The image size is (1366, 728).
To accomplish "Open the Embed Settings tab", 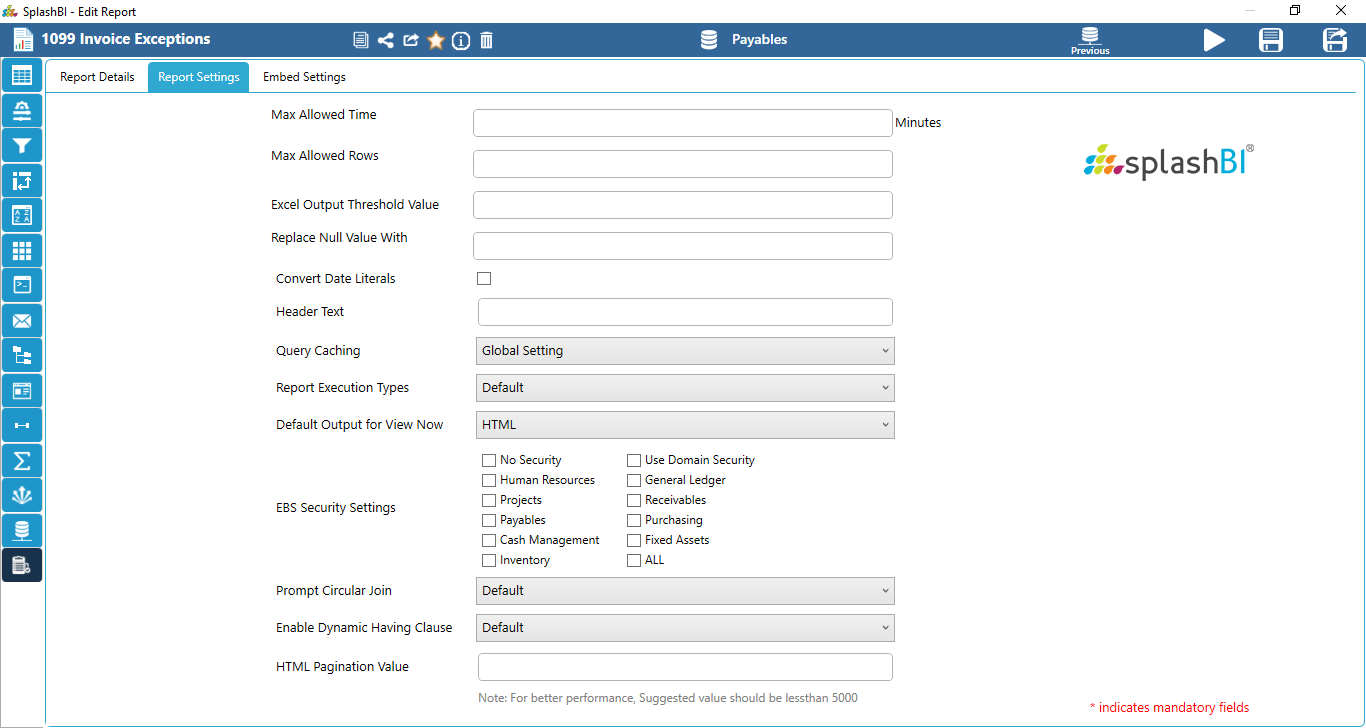I will pyautogui.click(x=304, y=77).
